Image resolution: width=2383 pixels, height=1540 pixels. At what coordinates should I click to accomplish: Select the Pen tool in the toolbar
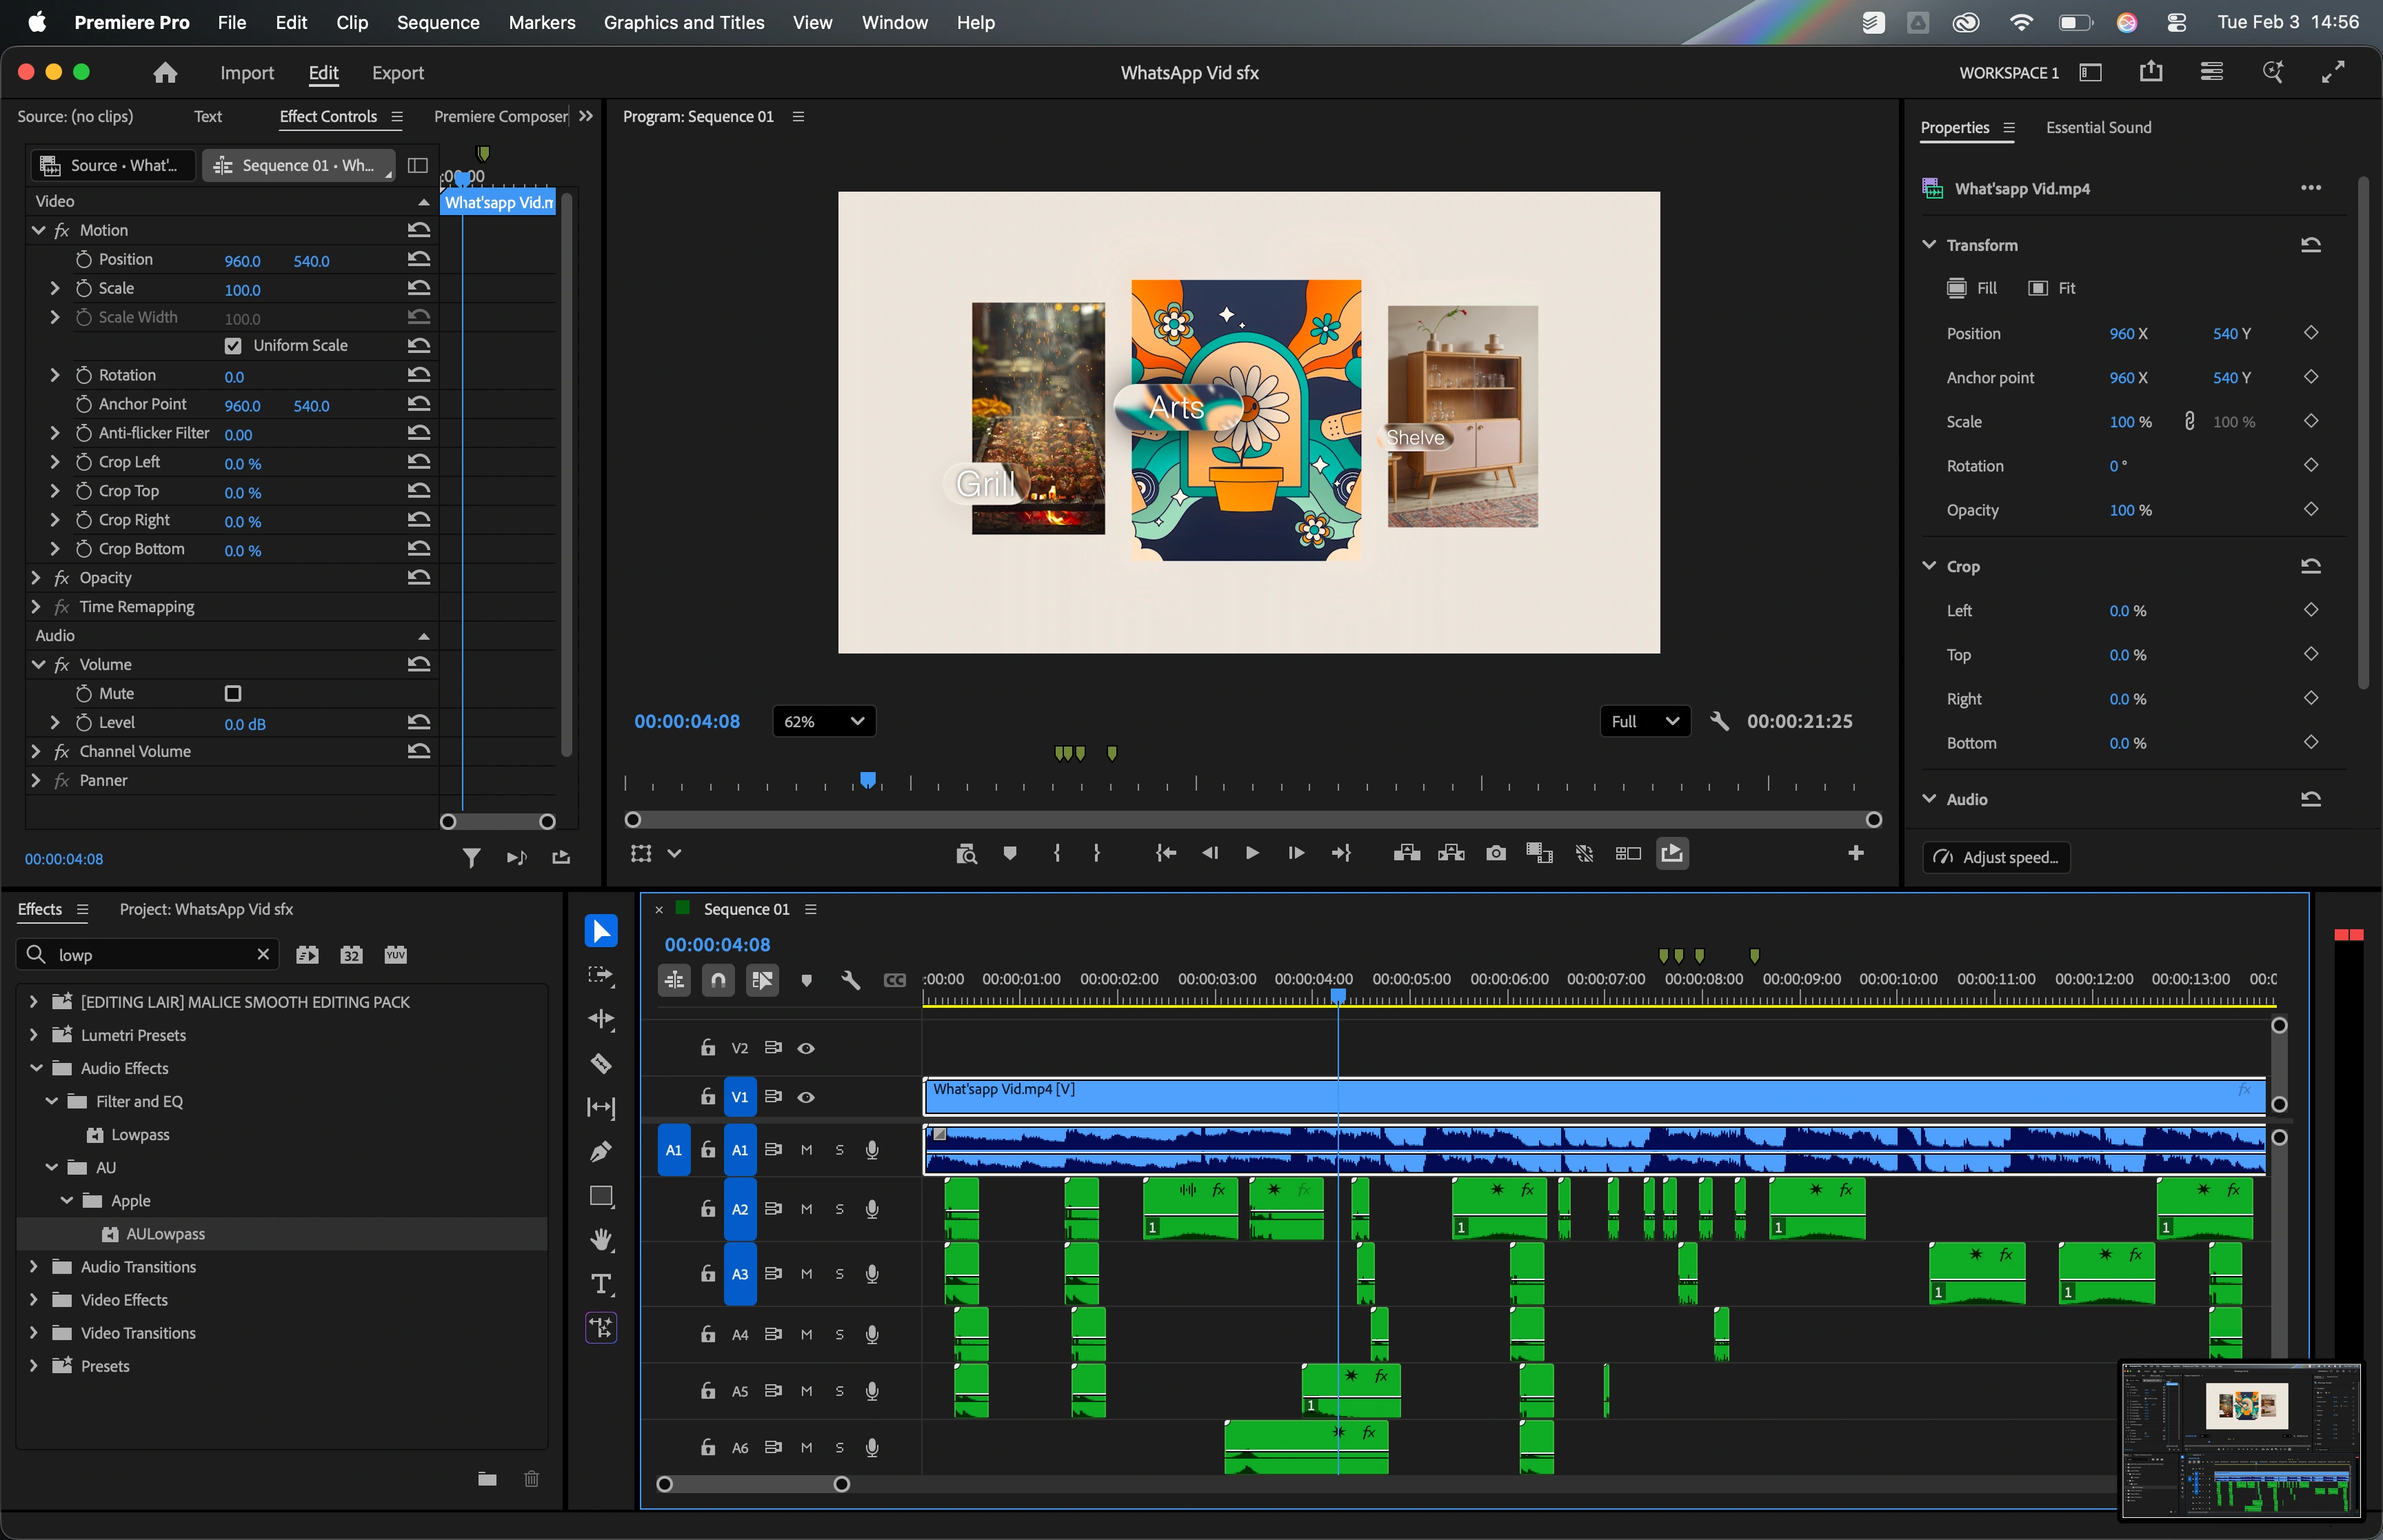click(x=601, y=1151)
